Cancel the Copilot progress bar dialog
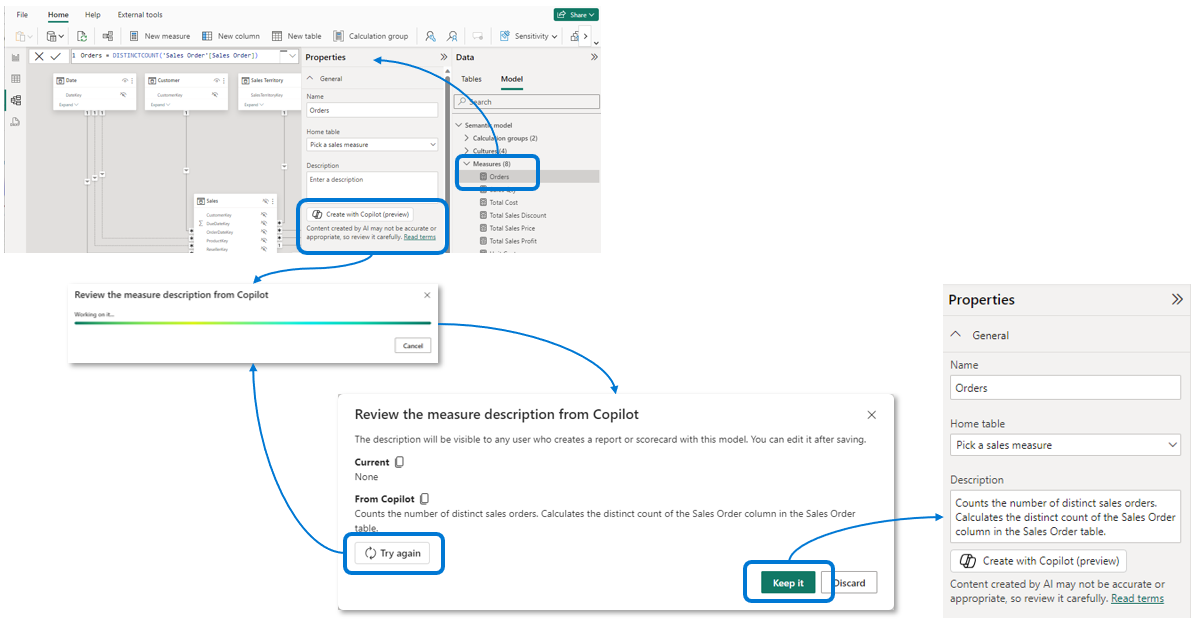This screenshot has width=1199, height=627. point(412,345)
